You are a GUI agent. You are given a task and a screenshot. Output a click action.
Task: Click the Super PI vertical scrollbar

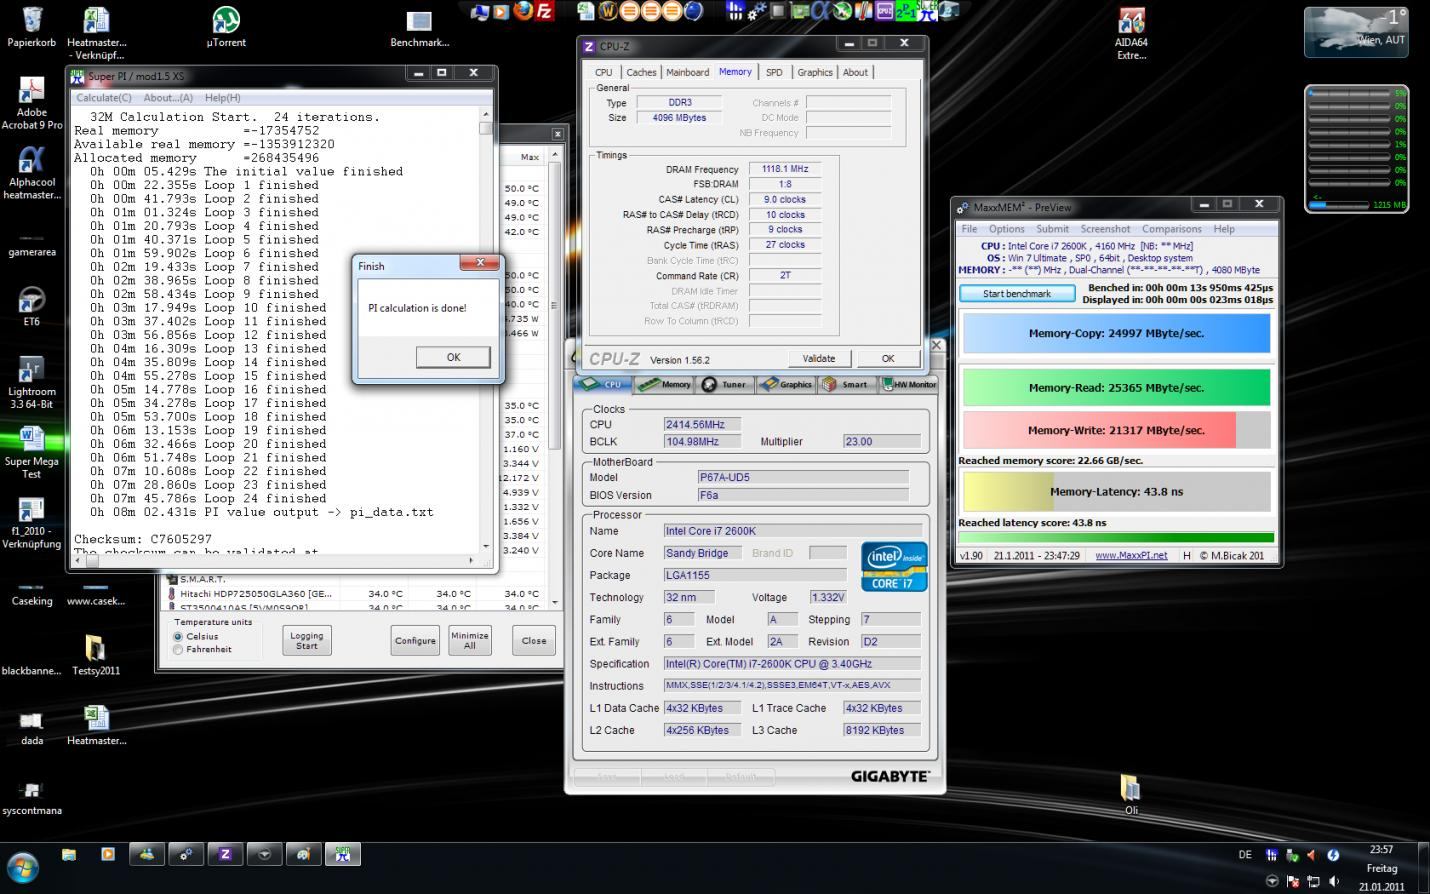486,331
